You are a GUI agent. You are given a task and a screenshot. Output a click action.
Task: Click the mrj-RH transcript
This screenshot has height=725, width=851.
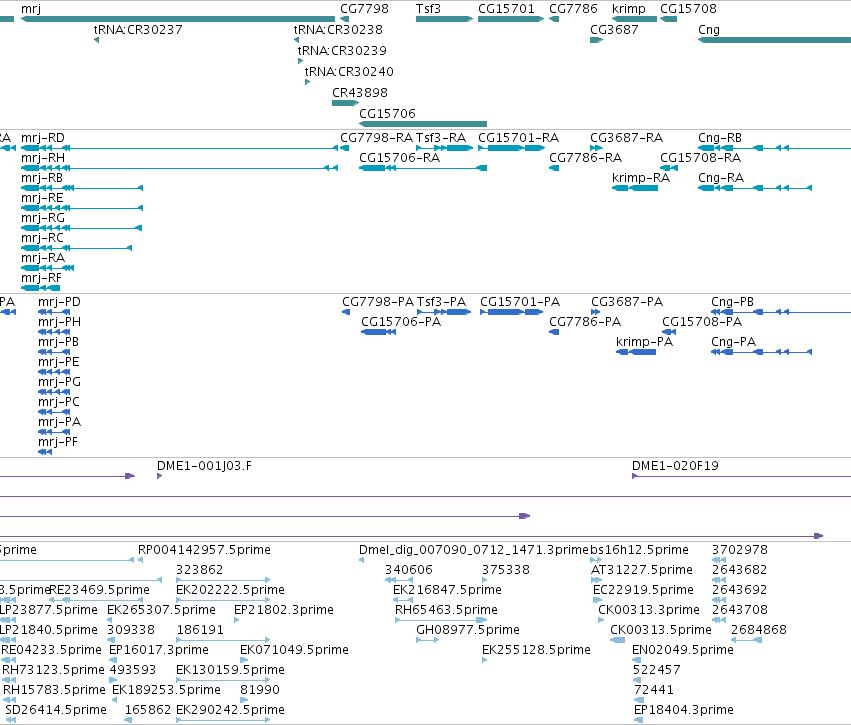(179, 168)
